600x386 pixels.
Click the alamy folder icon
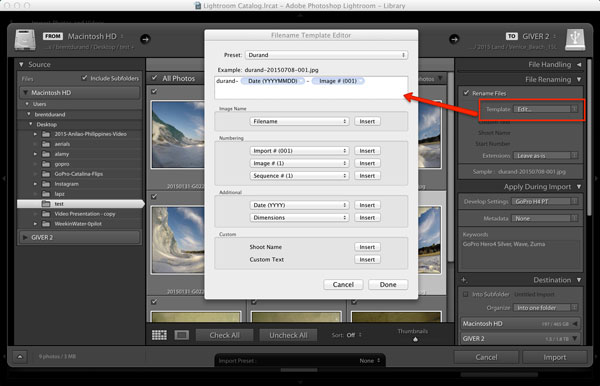[46, 154]
